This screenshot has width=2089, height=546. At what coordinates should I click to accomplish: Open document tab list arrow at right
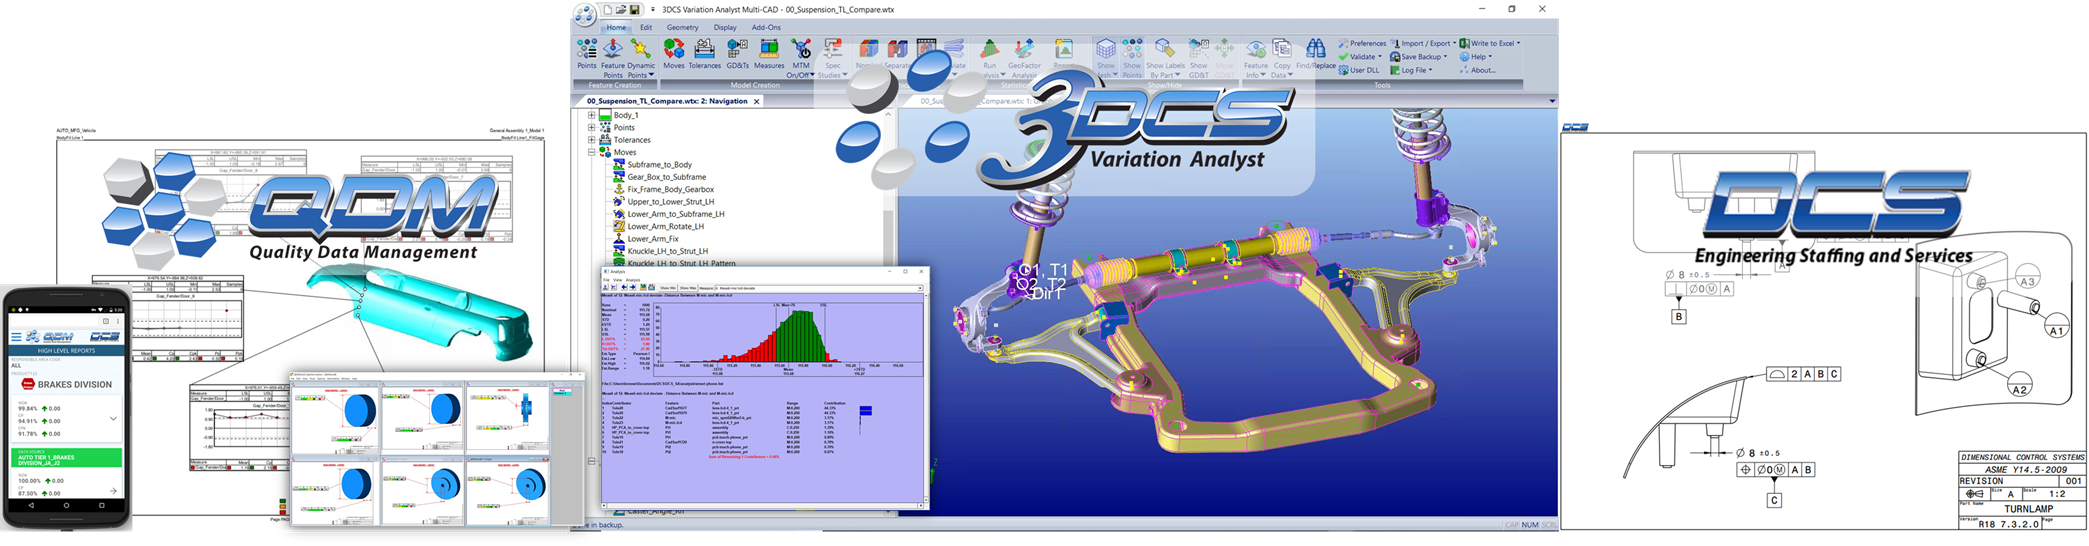point(1552,101)
